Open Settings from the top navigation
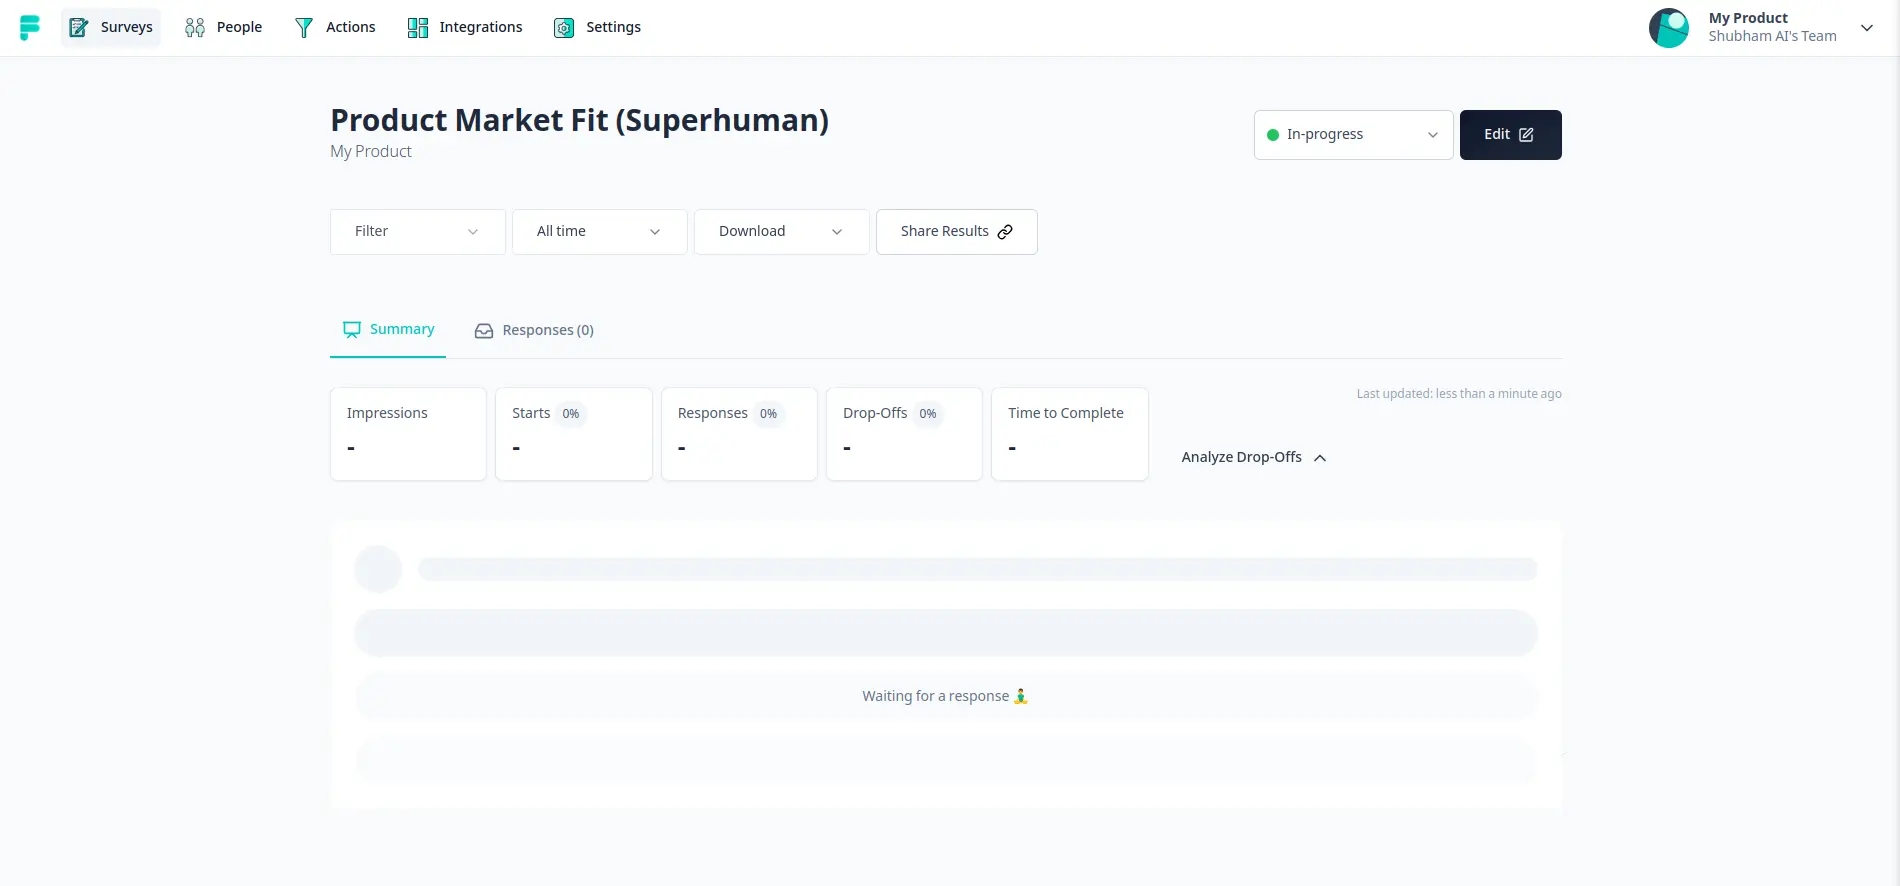Image resolution: width=1900 pixels, height=886 pixels. (598, 27)
